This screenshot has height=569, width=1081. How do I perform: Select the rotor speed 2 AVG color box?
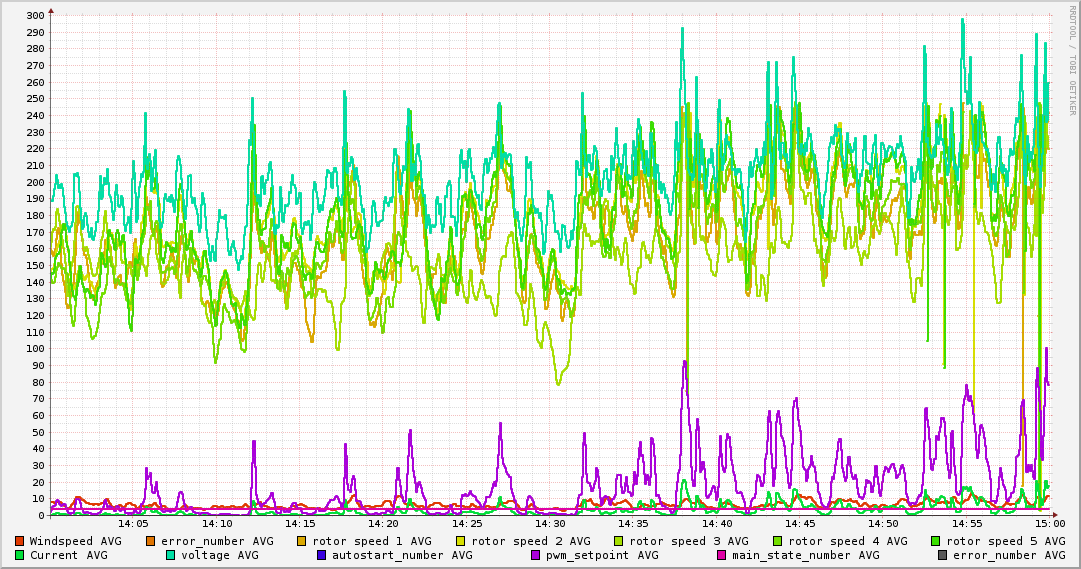460,541
